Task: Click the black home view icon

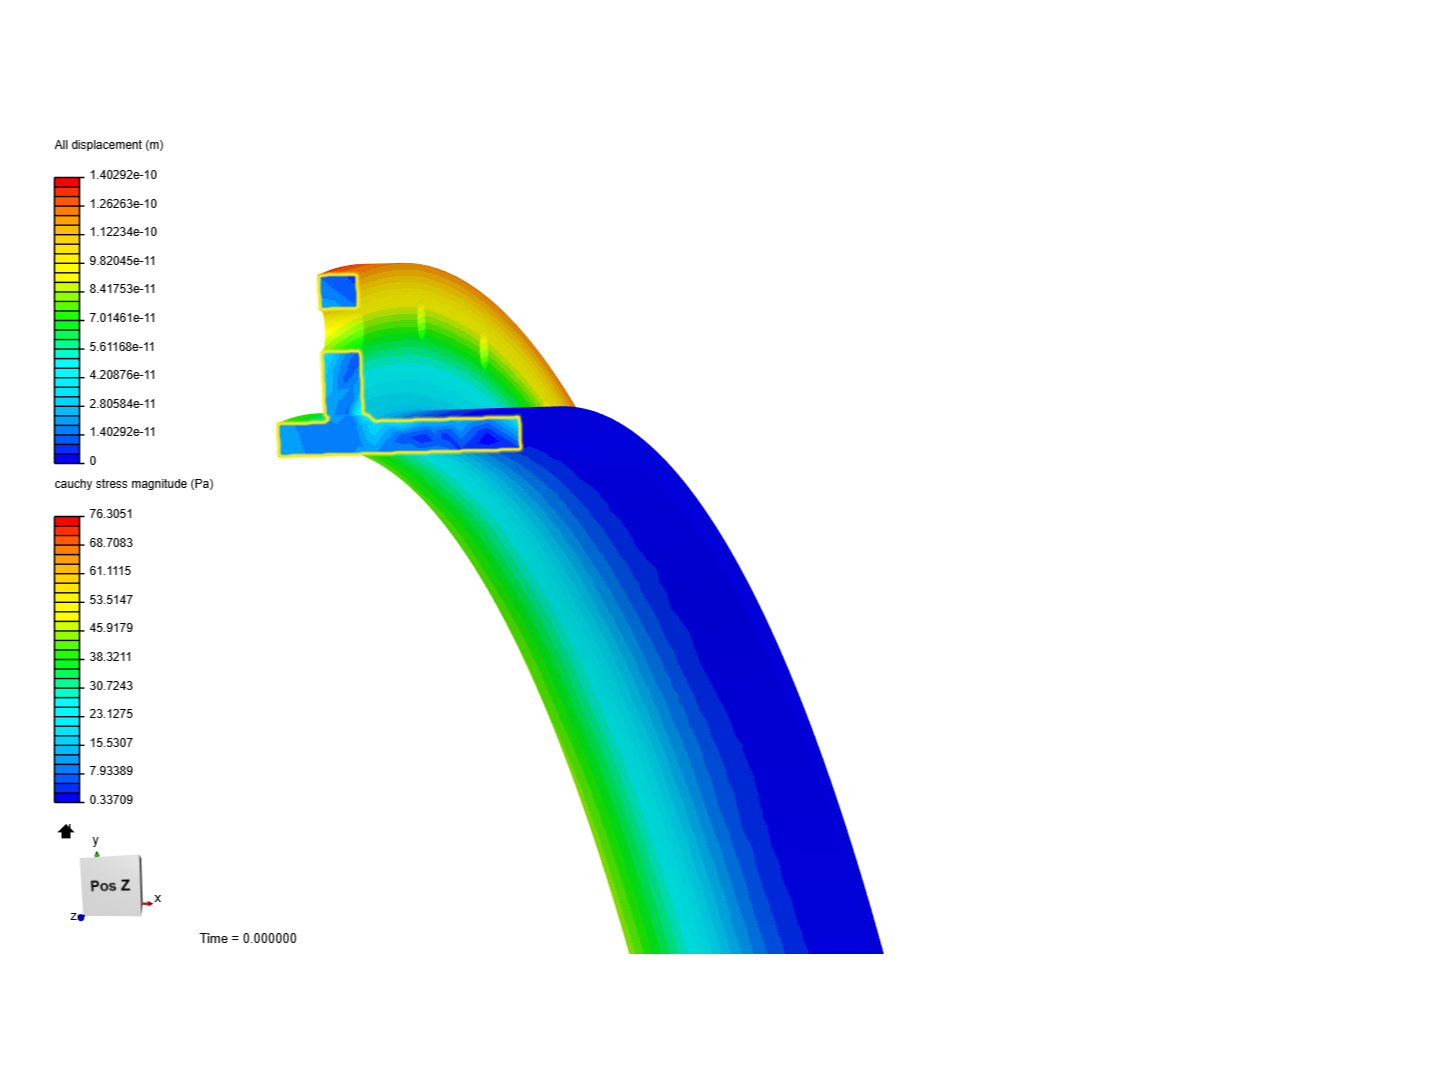Action: tap(66, 831)
